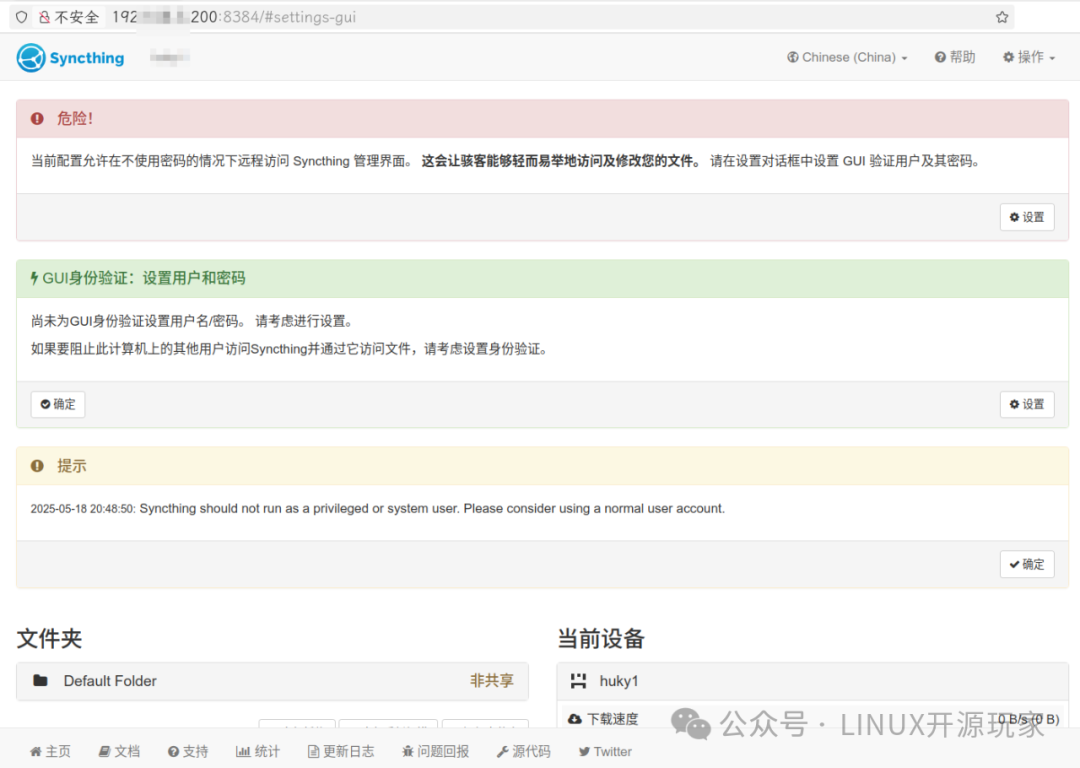This screenshot has height=768, width=1080.
Task: Open the 帮助 help menu item
Action: 955,58
